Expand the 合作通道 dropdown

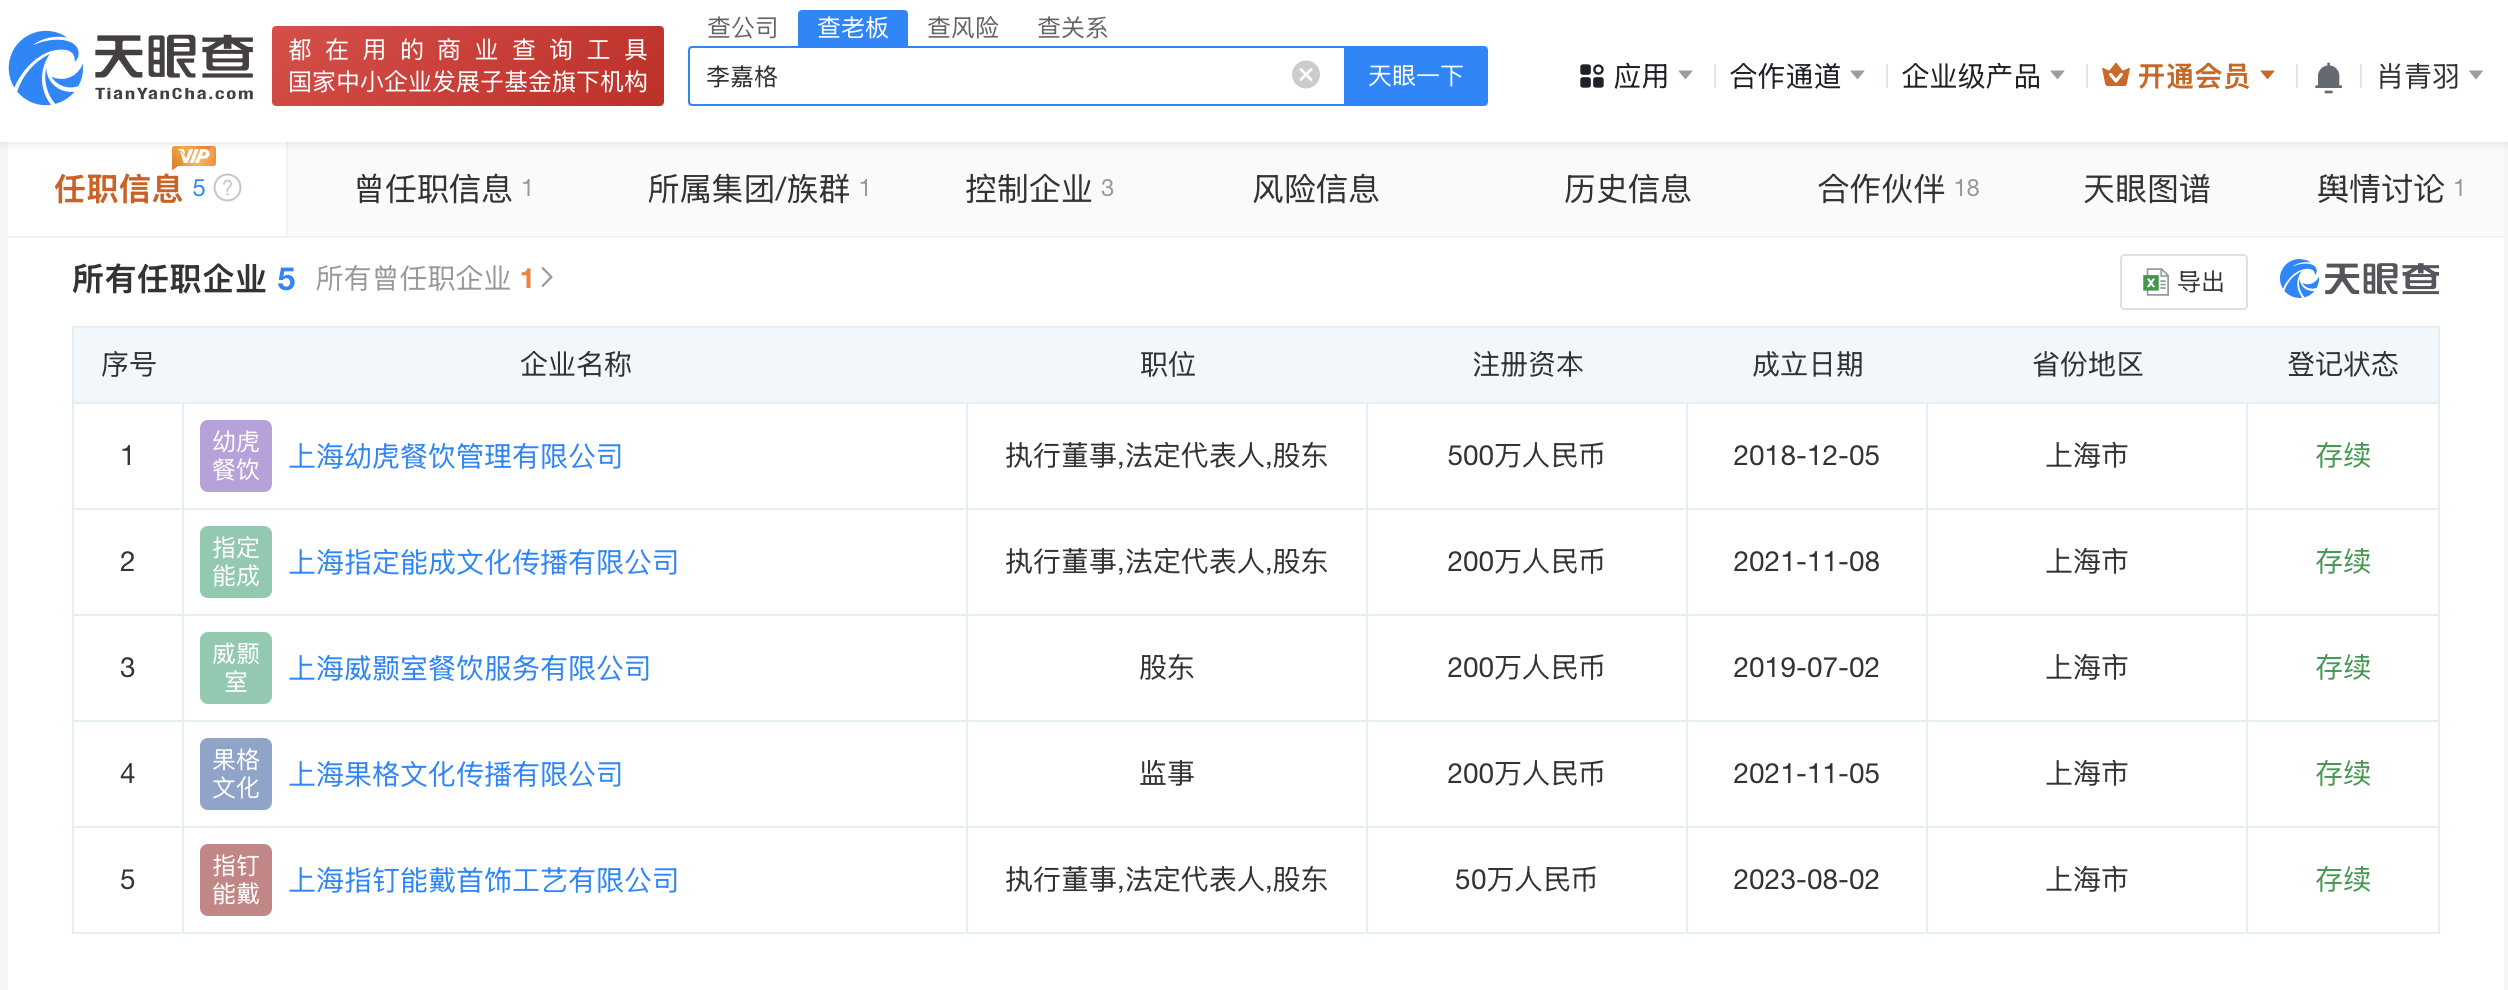click(x=1797, y=76)
